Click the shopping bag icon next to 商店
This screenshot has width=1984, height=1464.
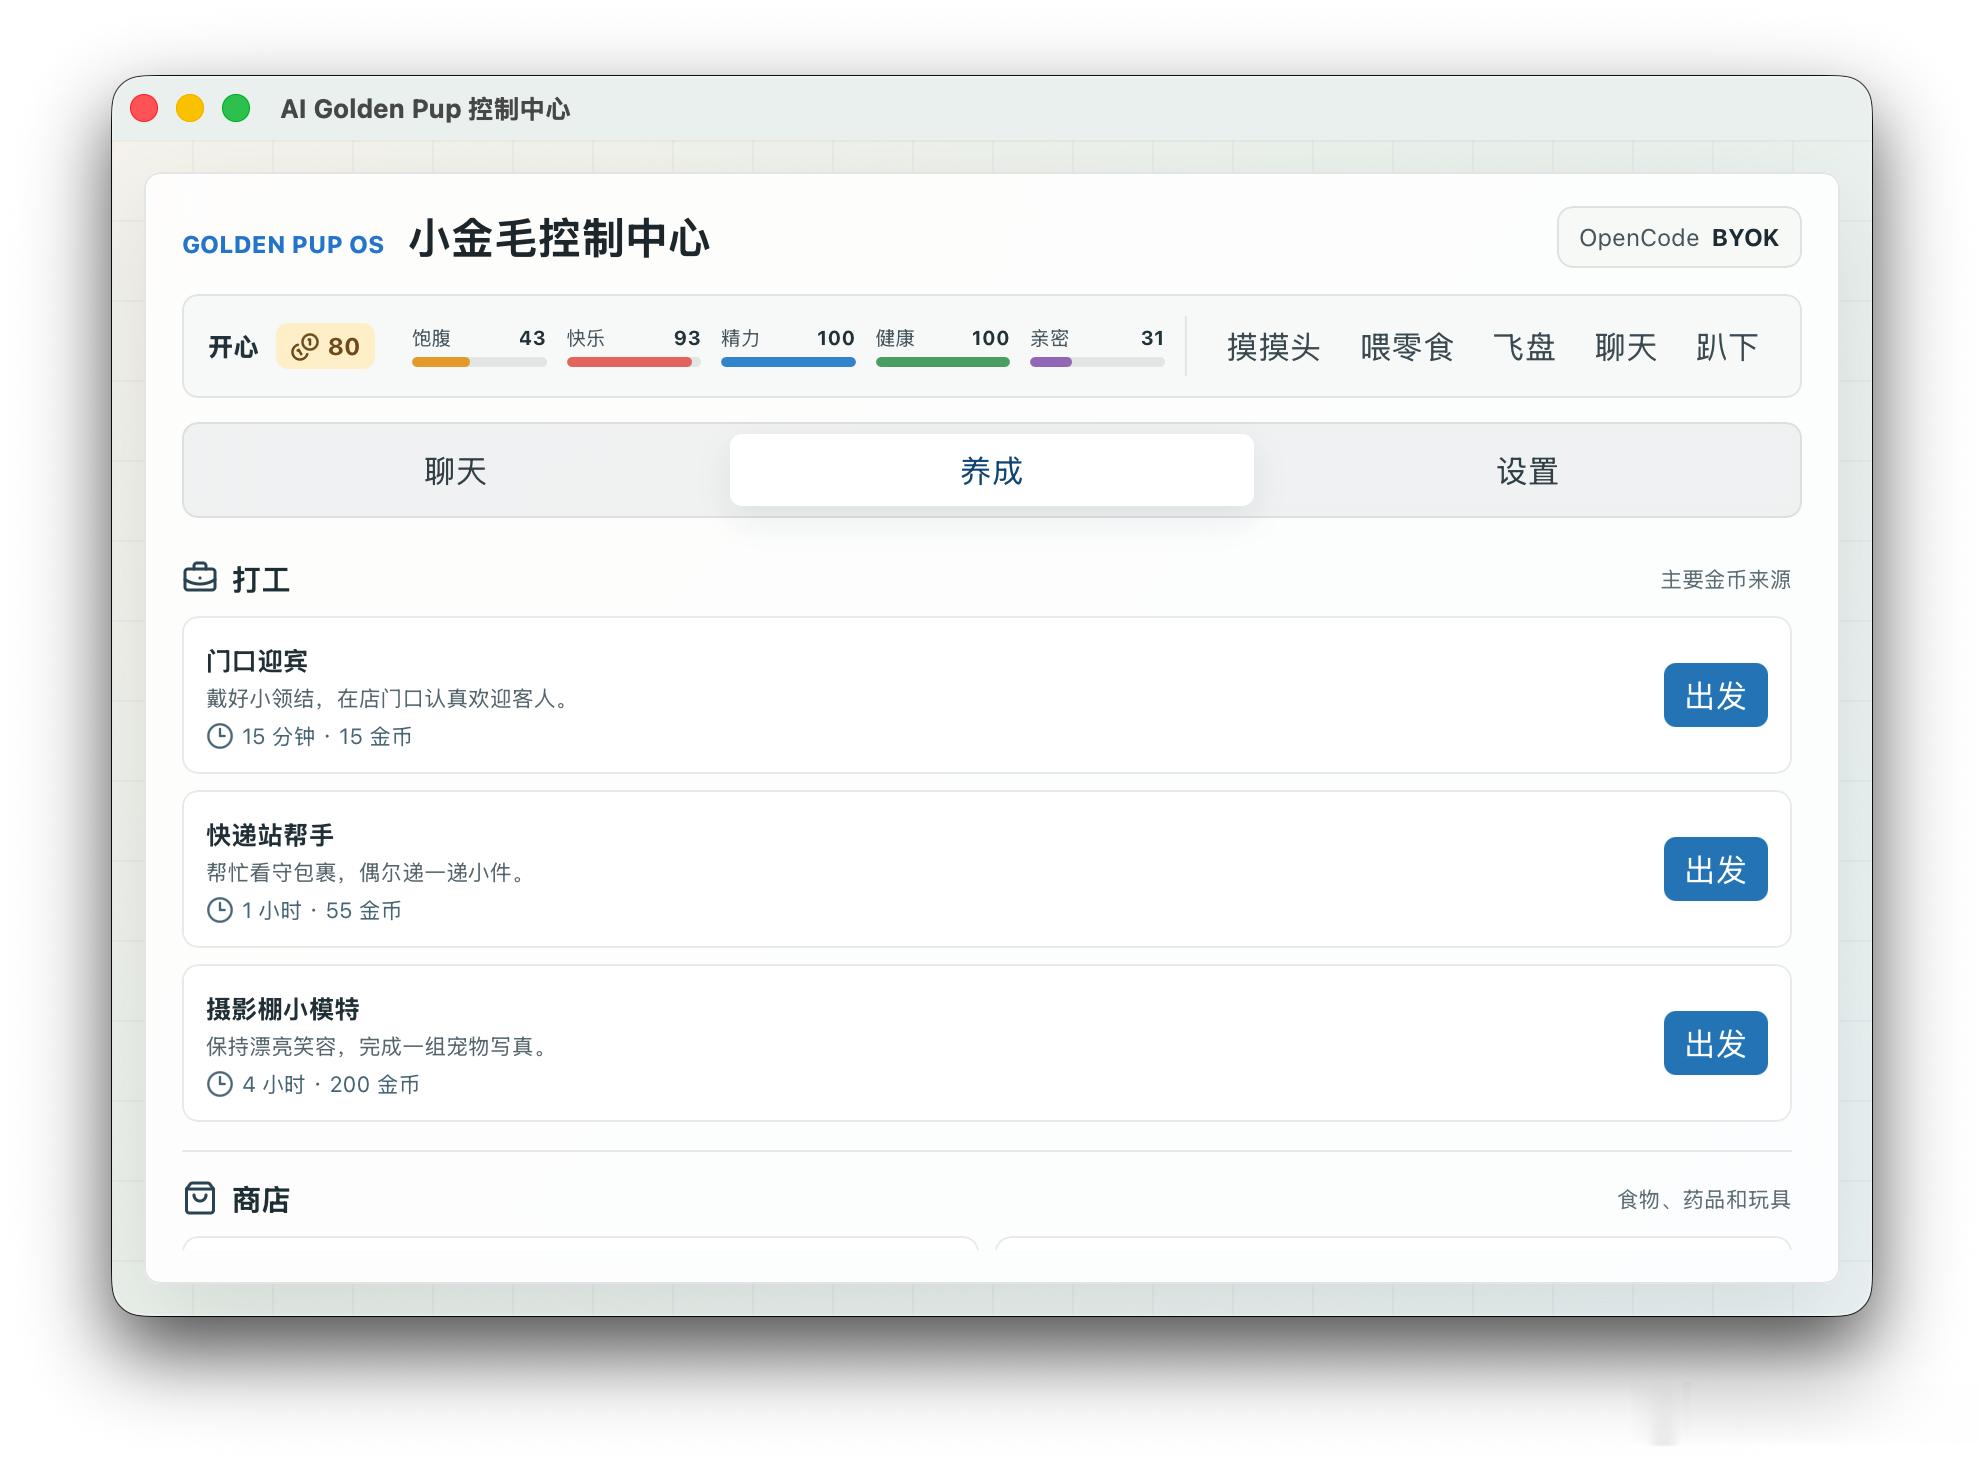[200, 1198]
